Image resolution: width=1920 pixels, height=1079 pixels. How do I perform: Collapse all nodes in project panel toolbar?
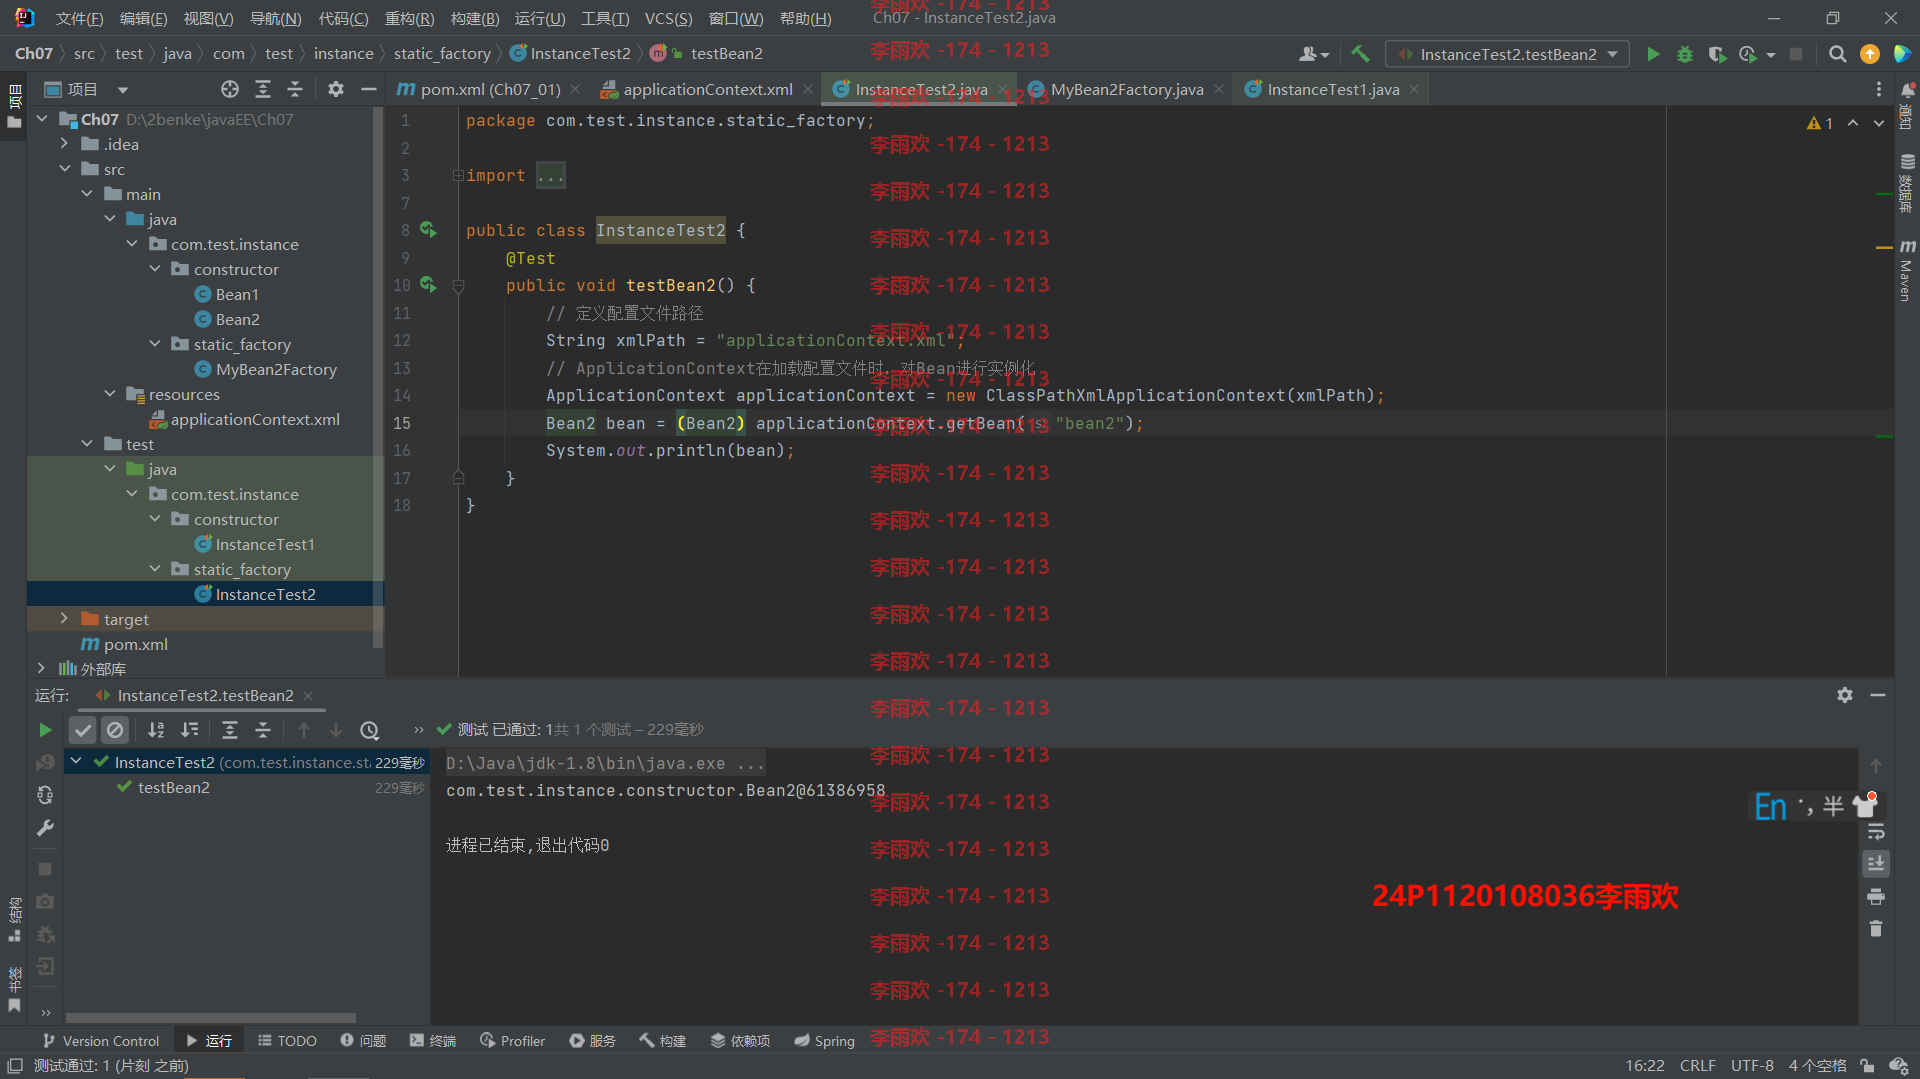click(x=295, y=89)
